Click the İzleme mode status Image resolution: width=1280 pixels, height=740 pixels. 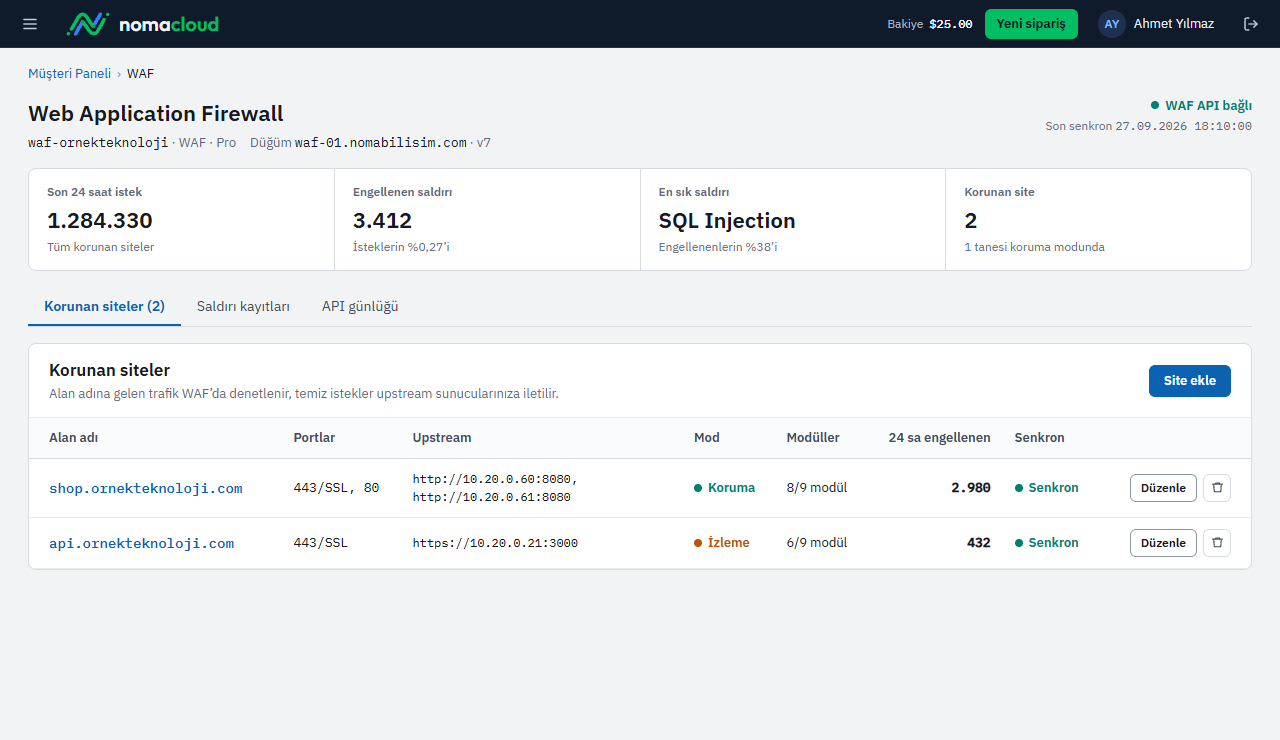(x=722, y=543)
